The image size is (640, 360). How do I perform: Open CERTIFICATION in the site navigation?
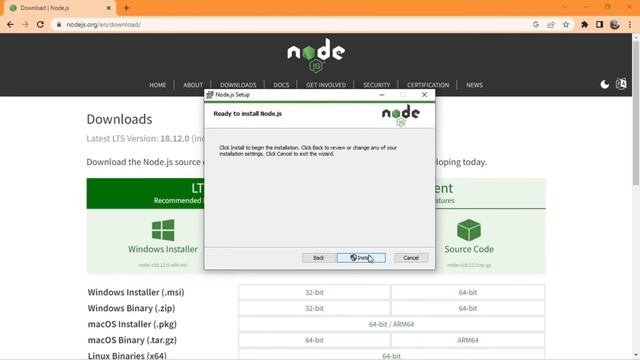pyautogui.click(x=428, y=85)
